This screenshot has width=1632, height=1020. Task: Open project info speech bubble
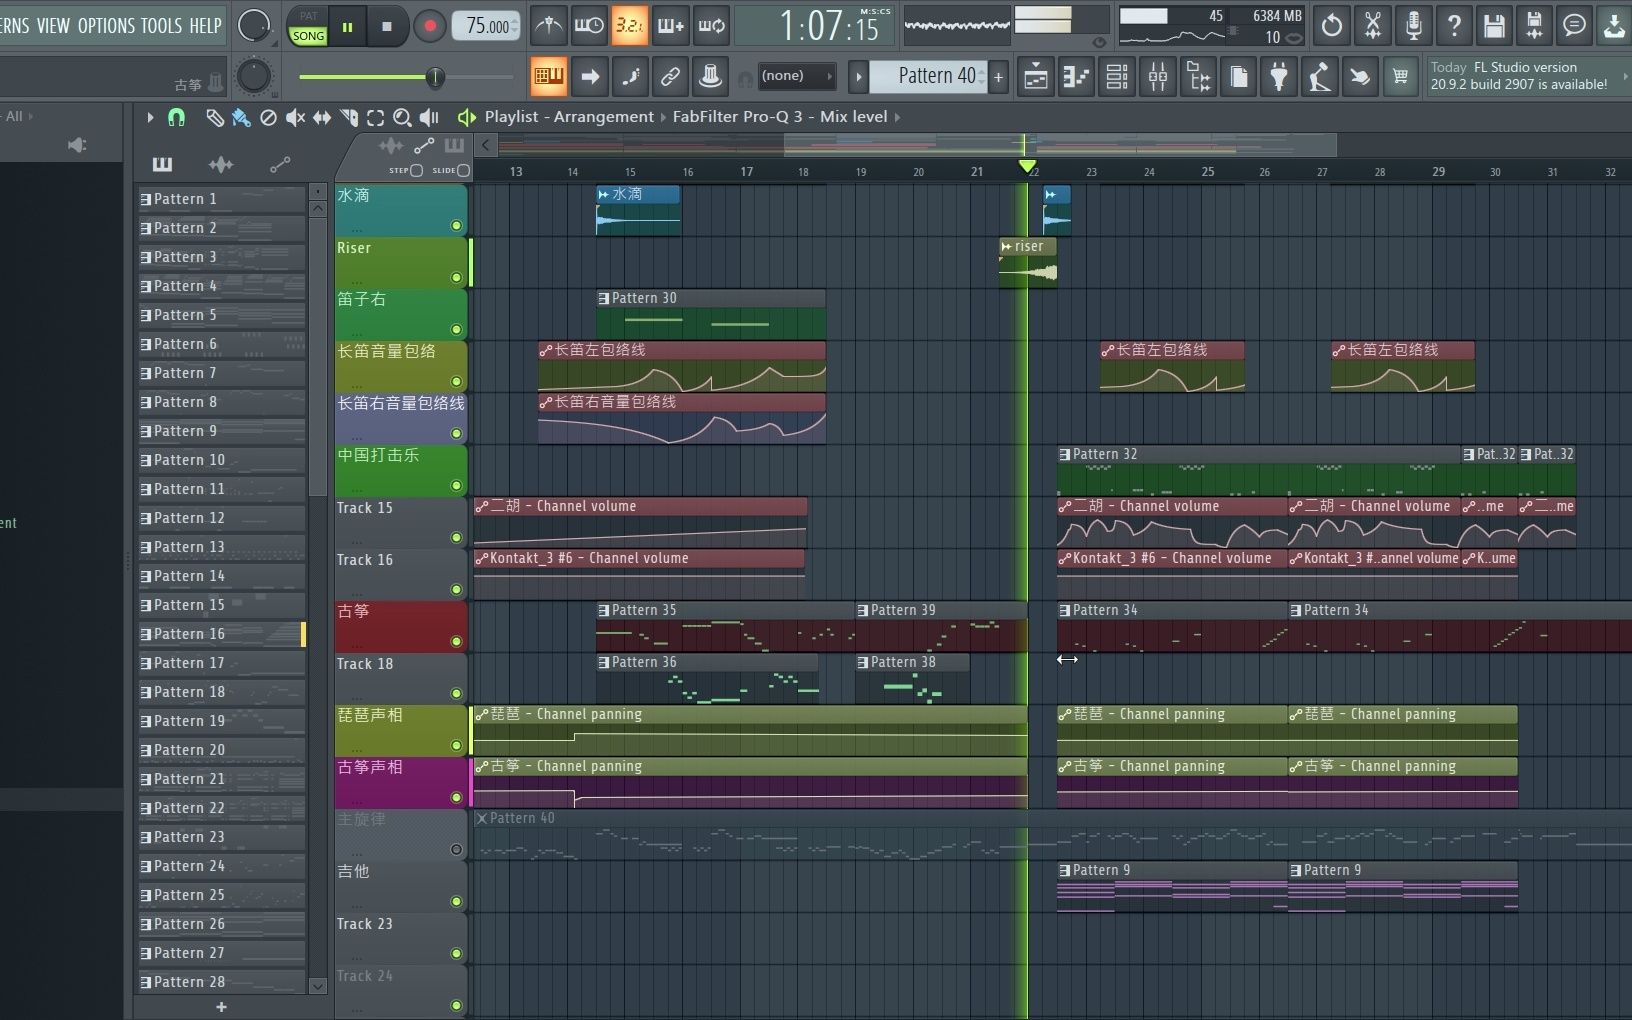[x=1575, y=26]
